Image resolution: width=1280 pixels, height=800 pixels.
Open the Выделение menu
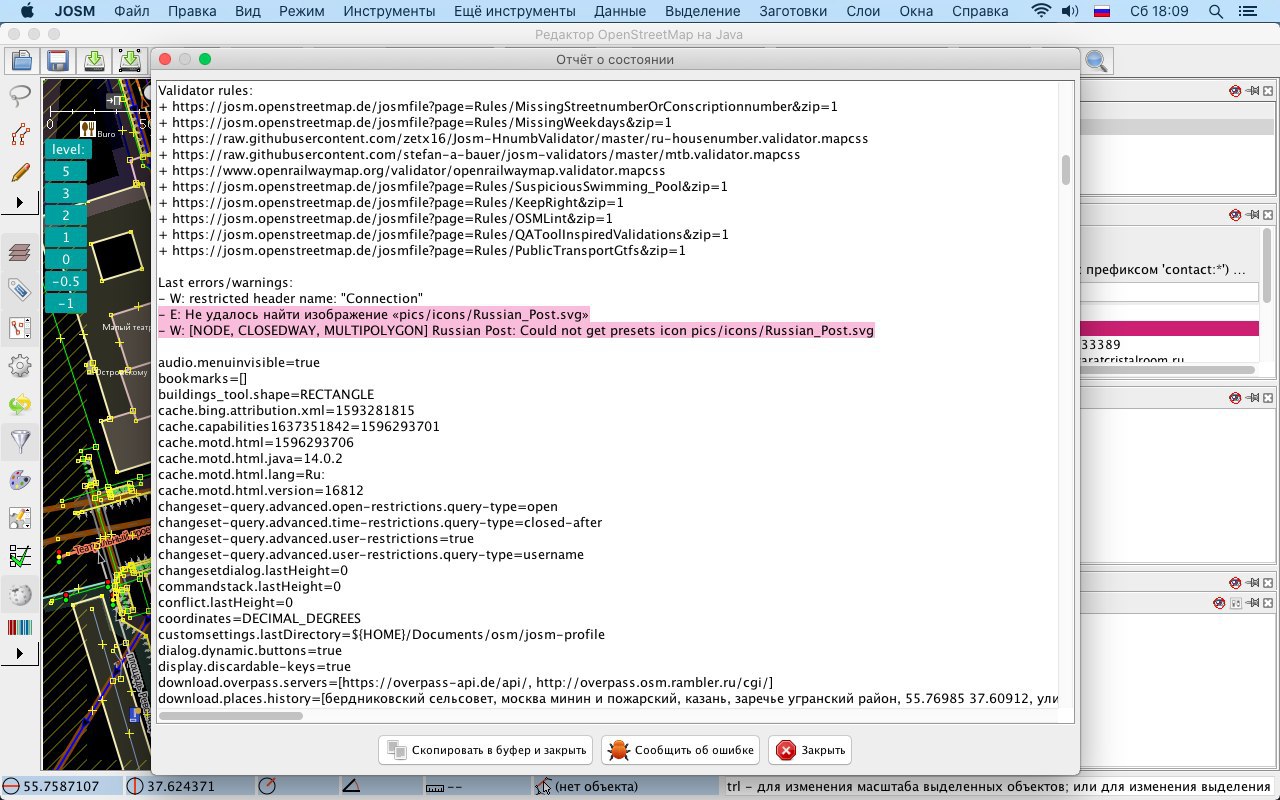[x=702, y=11]
